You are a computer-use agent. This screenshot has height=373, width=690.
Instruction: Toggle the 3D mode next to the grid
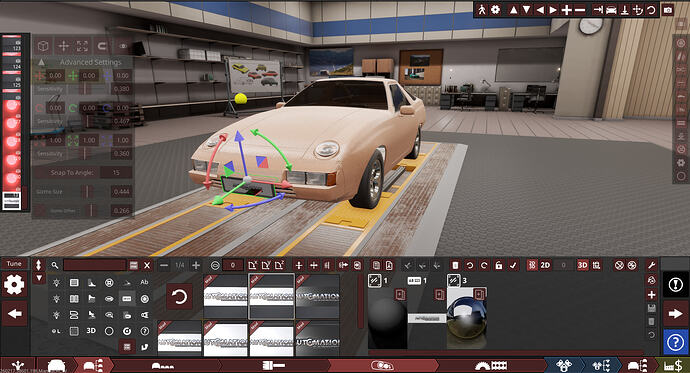(582, 265)
